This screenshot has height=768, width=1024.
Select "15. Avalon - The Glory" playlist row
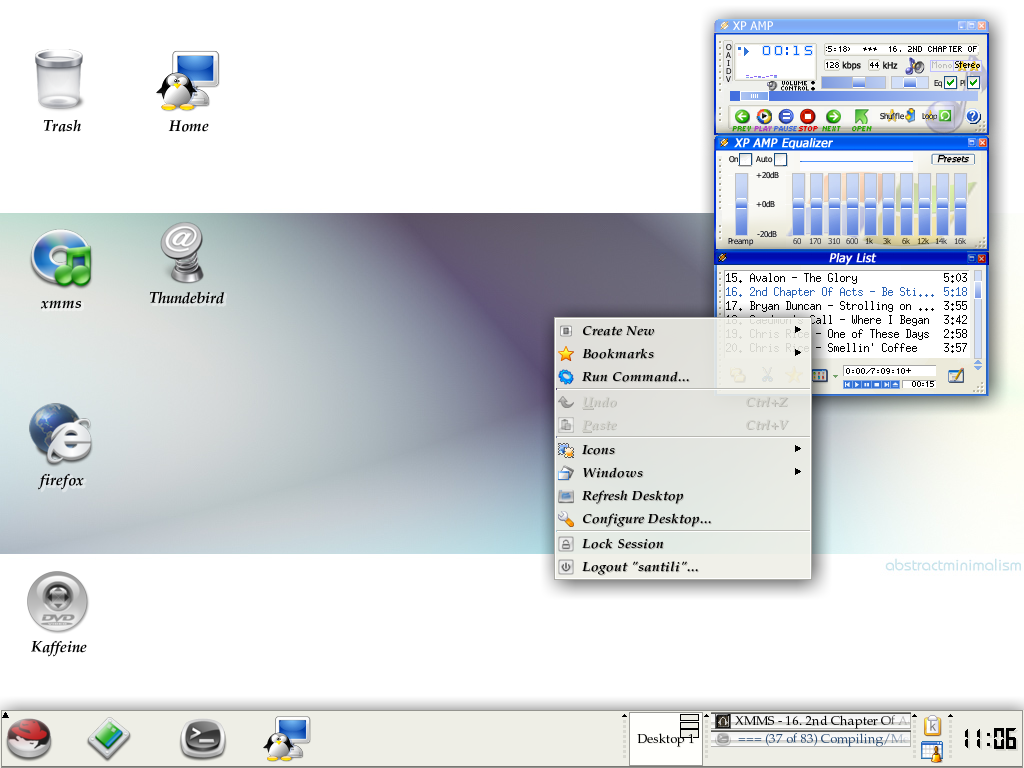pyautogui.click(x=846, y=278)
